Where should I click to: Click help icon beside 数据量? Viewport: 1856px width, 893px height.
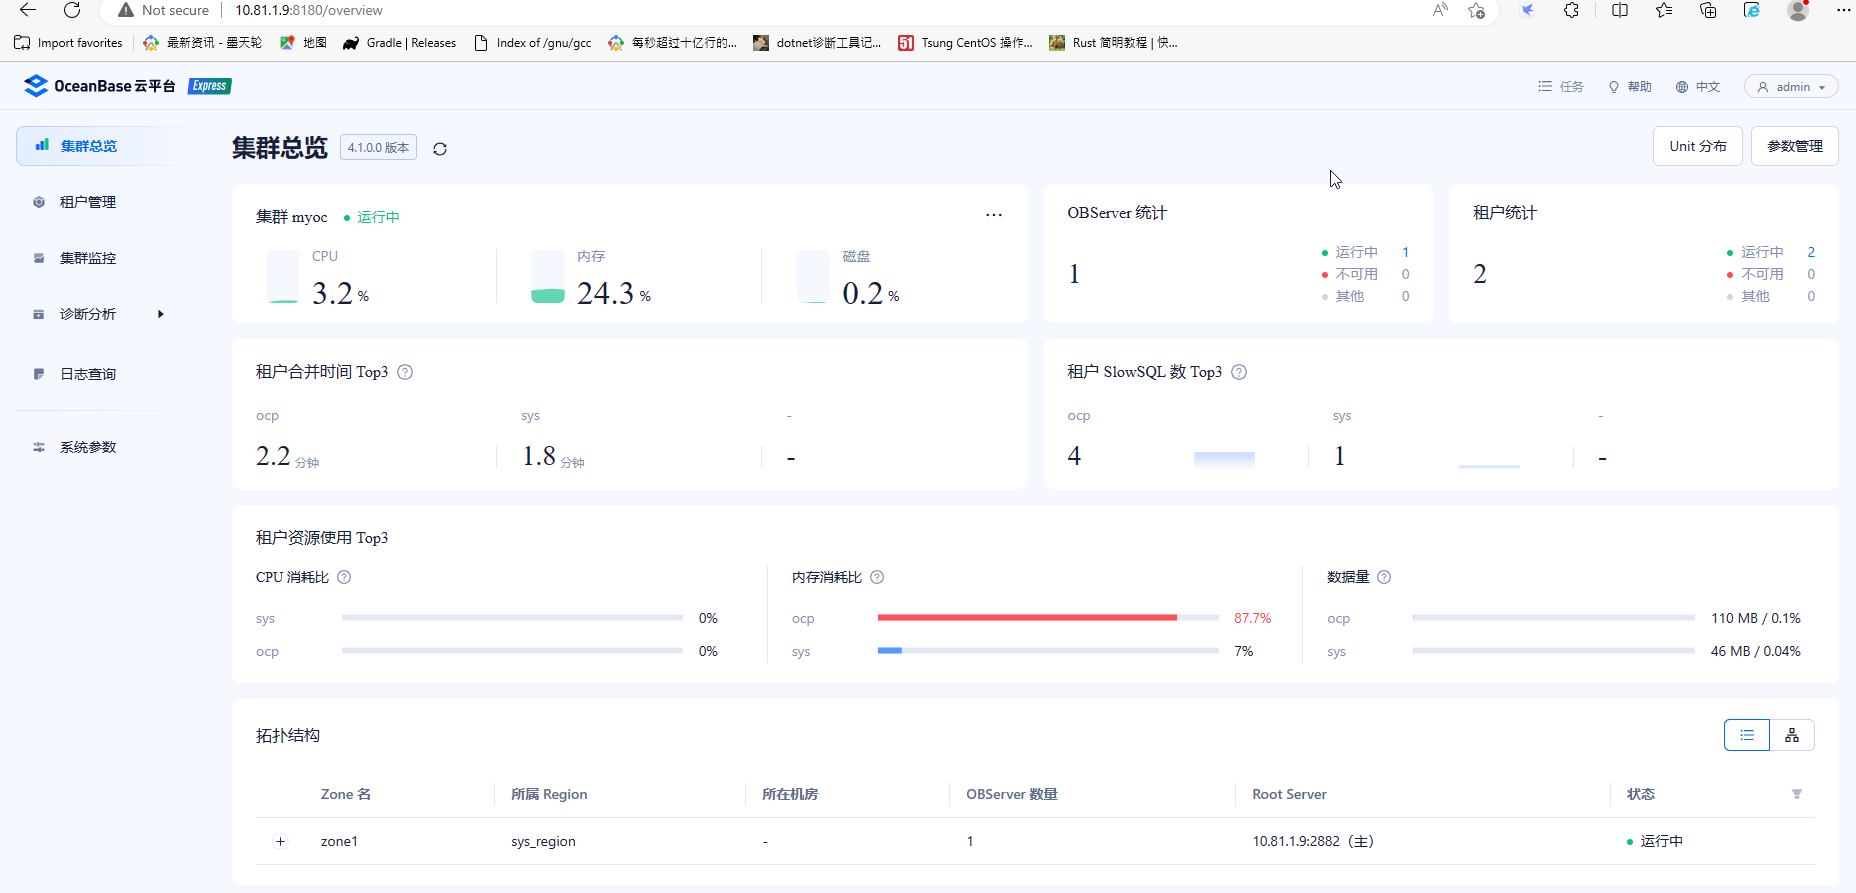1384,577
